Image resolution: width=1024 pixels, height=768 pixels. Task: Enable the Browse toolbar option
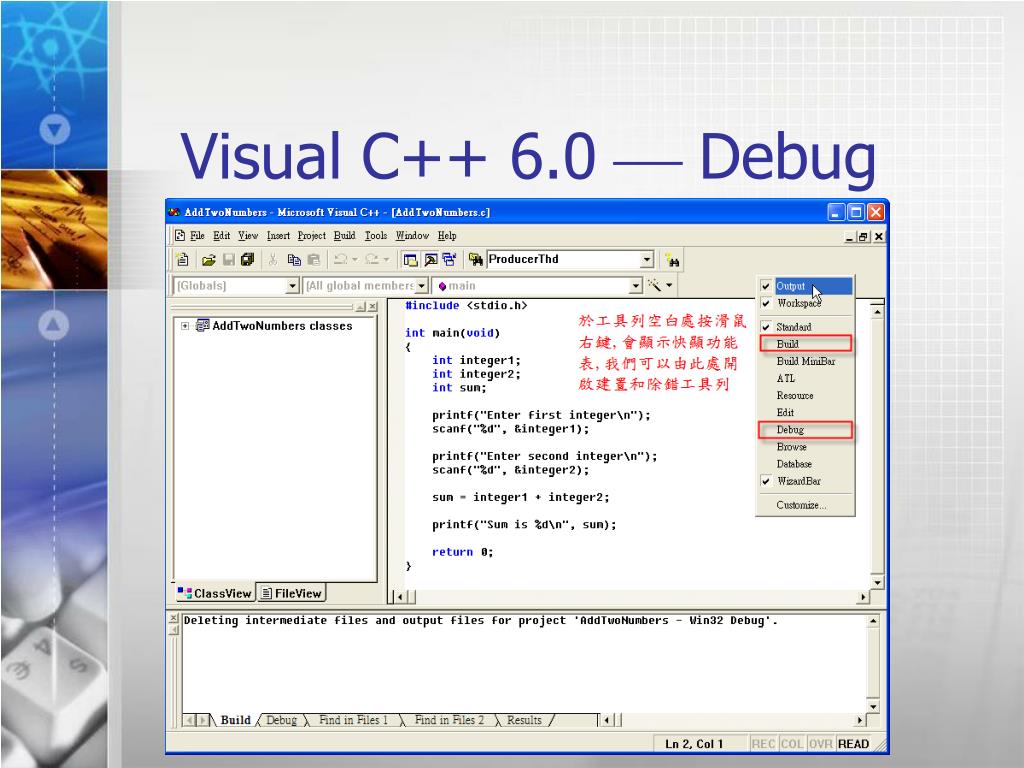[x=805, y=447]
